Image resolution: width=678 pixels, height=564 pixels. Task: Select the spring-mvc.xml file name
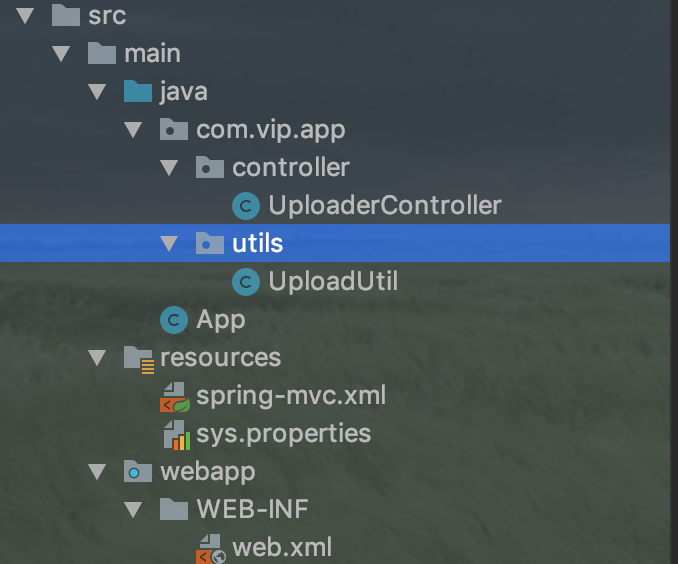(x=291, y=396)
